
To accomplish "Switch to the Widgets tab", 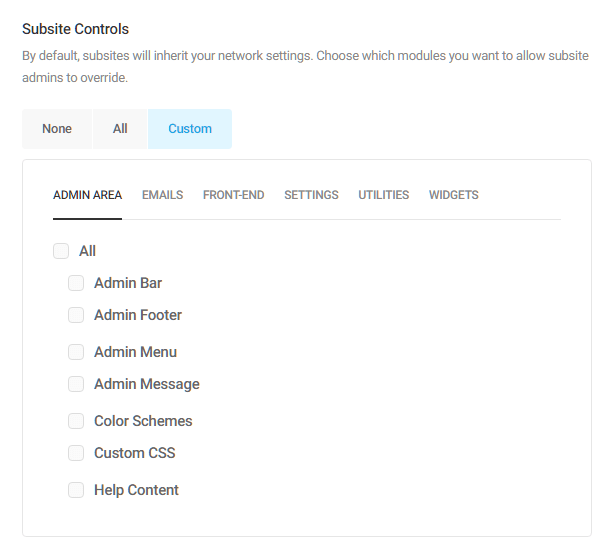I will click(454, 195).
